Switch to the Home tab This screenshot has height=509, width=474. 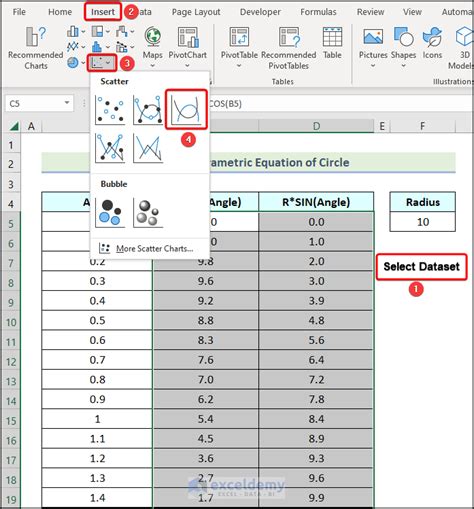(x=60, y=12)
